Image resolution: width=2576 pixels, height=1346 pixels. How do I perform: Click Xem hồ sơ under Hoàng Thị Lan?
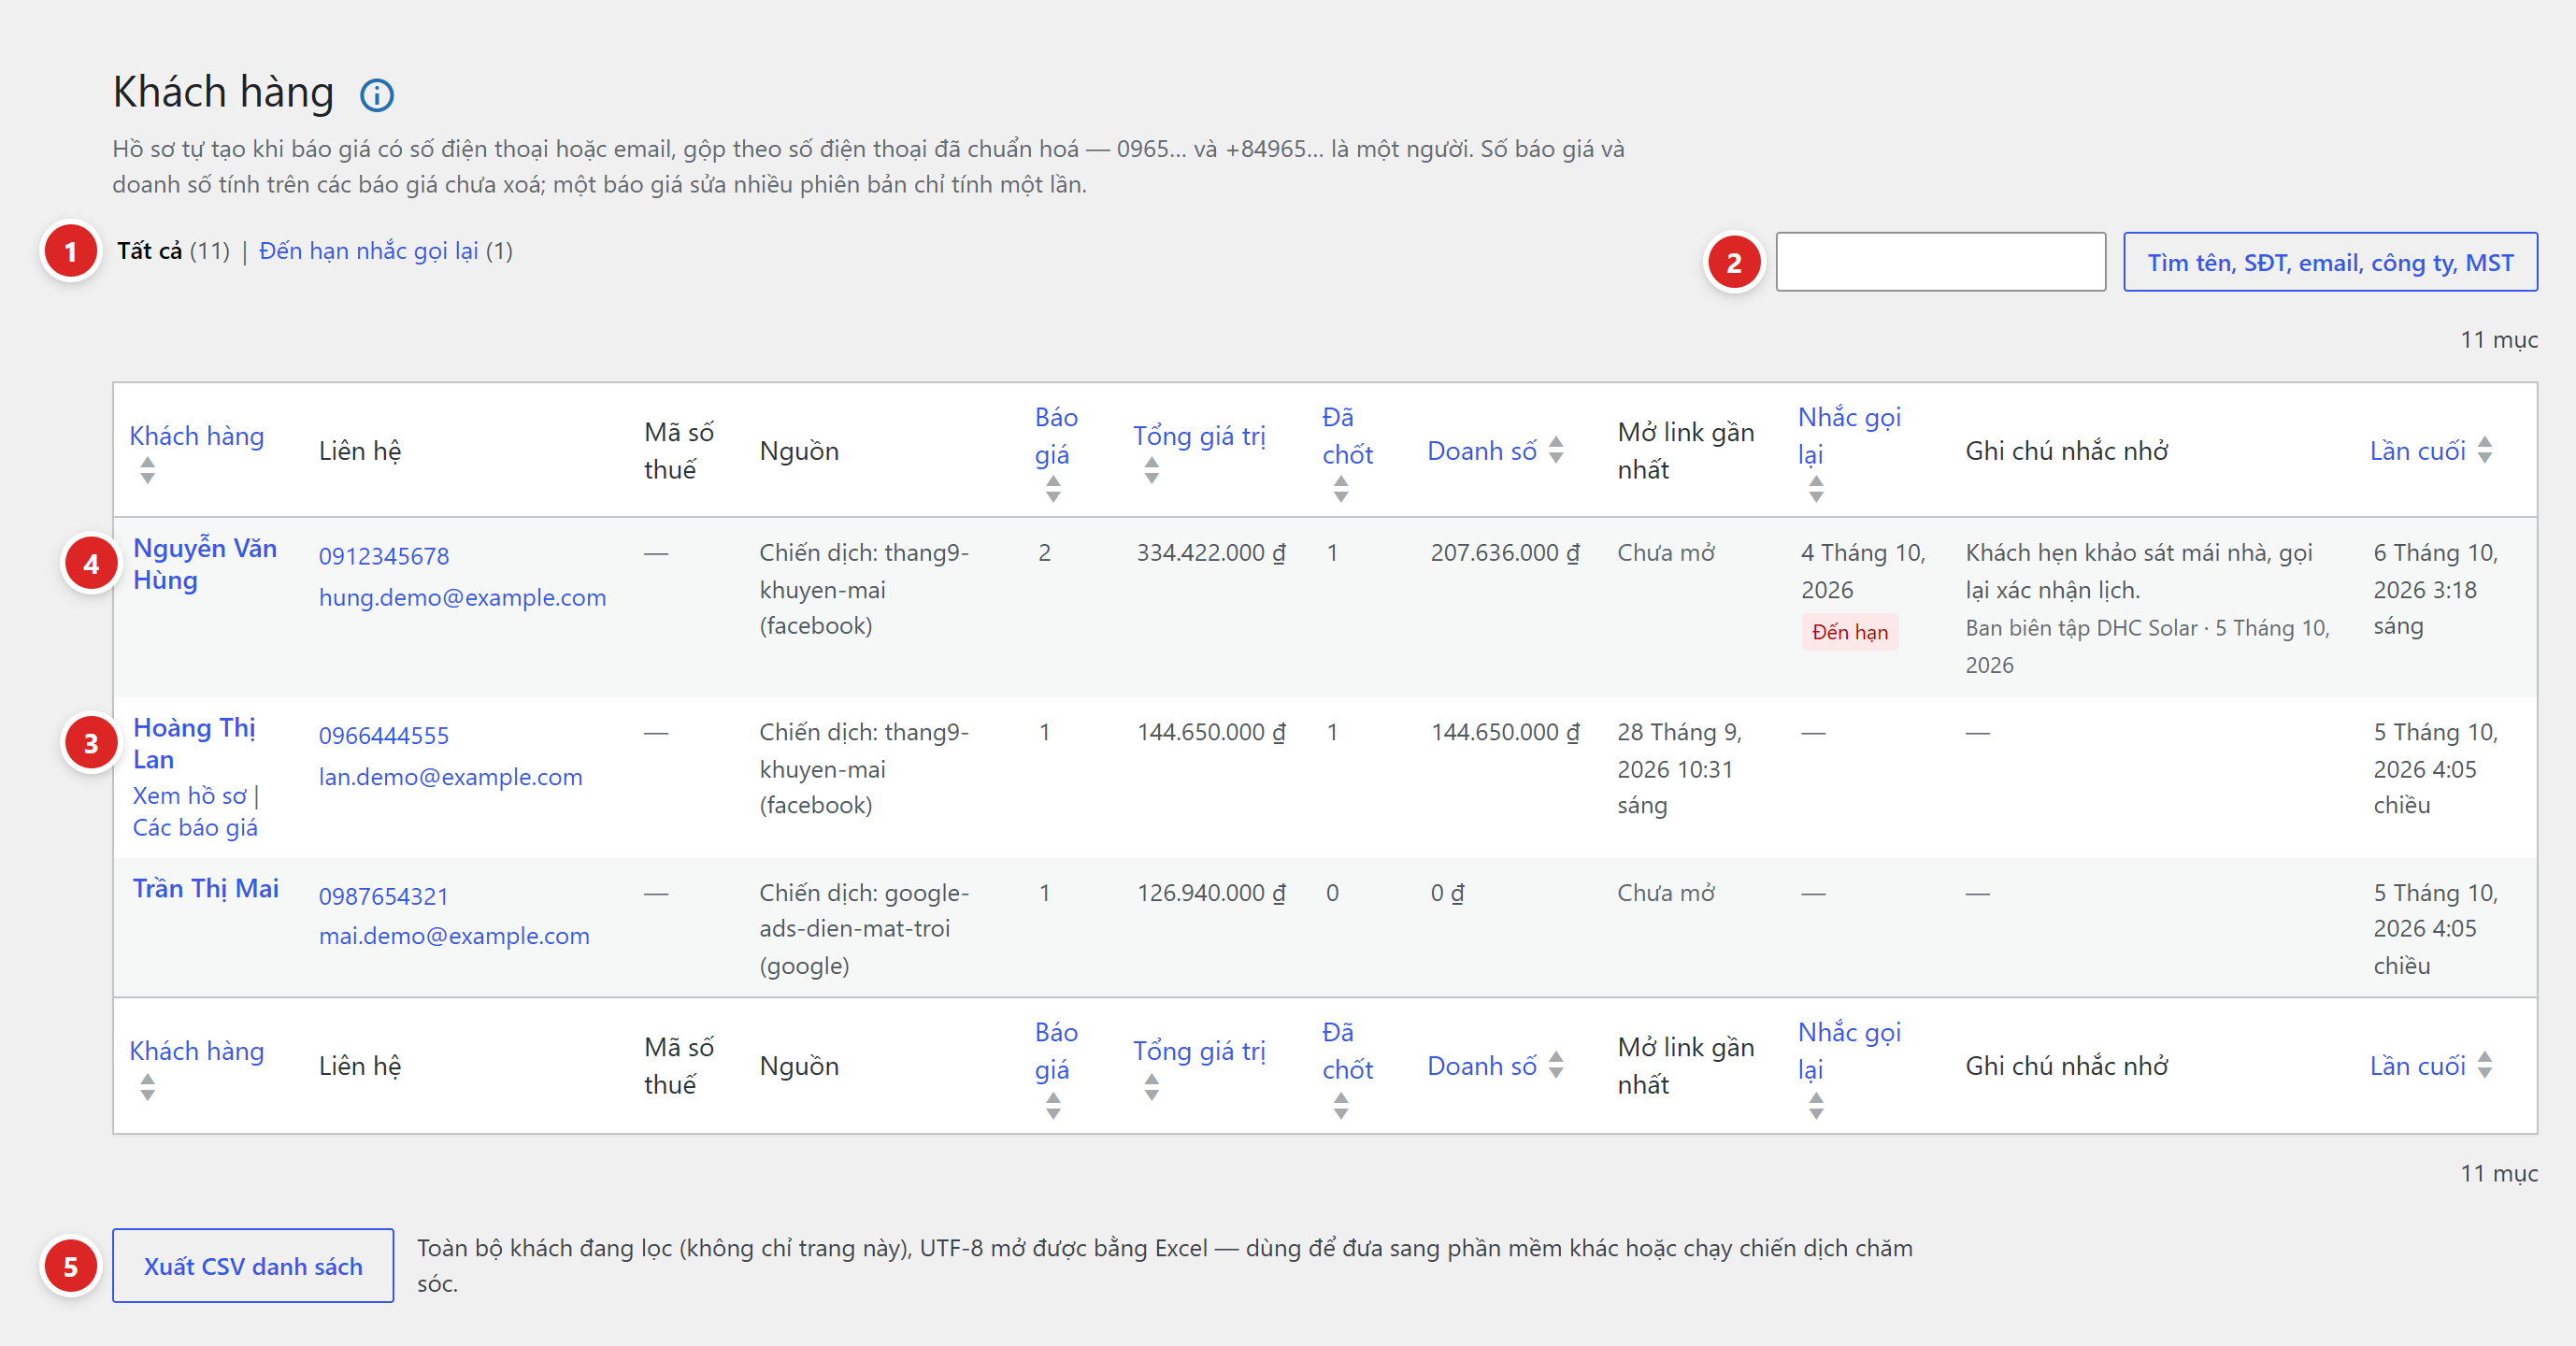(189, 796)
